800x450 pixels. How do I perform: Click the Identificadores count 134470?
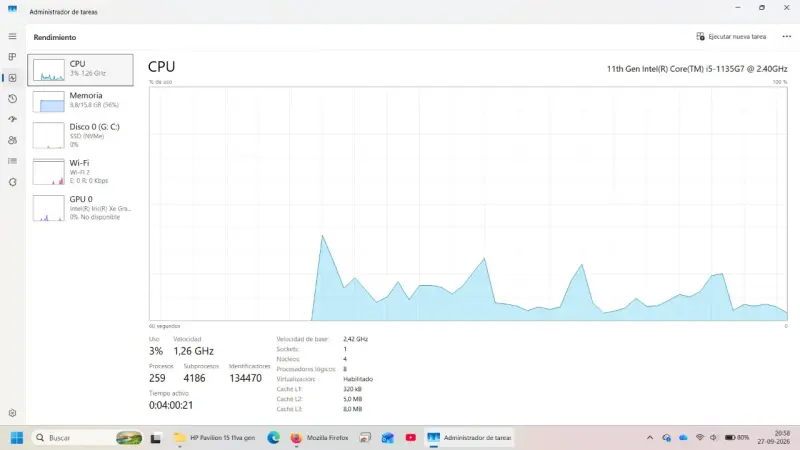click(245, 378)
